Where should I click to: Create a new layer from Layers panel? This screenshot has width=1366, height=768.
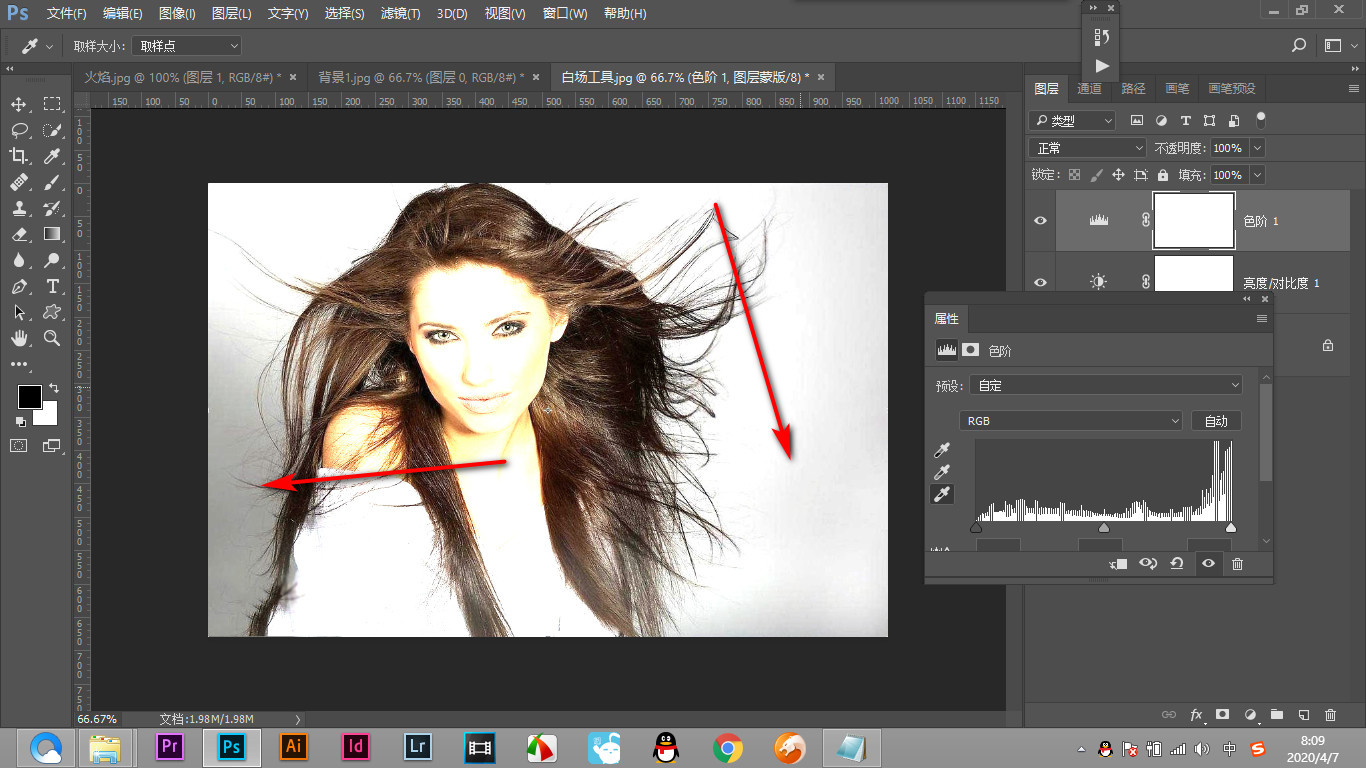click(x=1303, y=715)
